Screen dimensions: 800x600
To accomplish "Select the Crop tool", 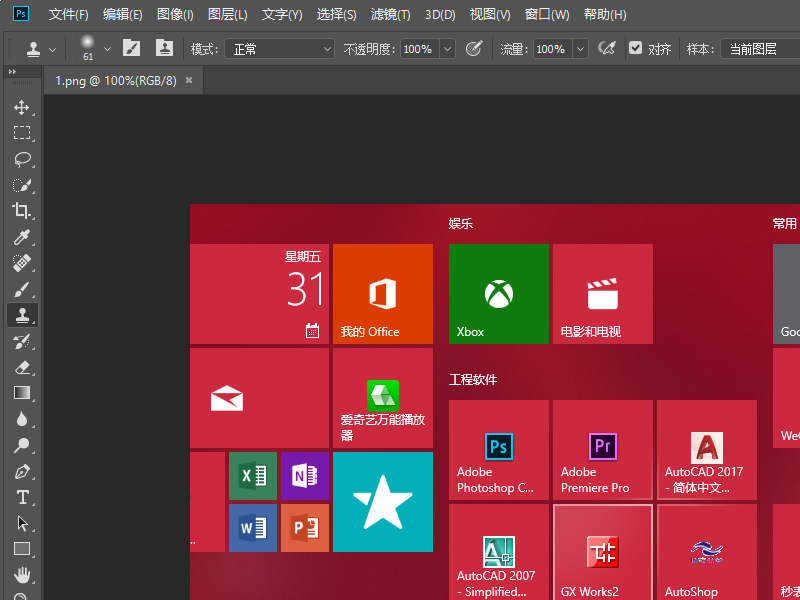I will pyautogui.click(x=21, y=211).
